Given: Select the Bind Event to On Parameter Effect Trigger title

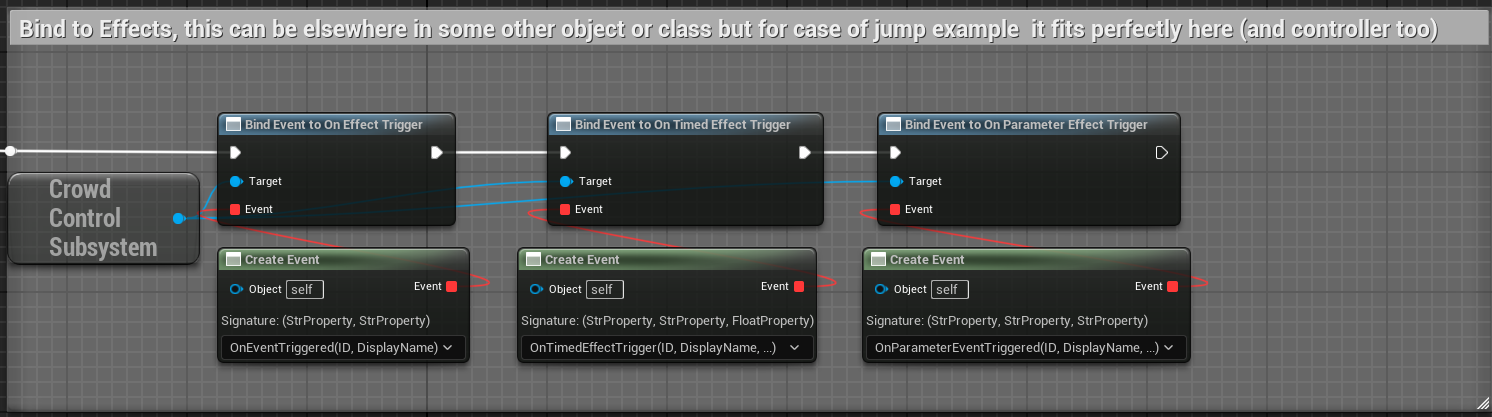Looking at the screenshot, I should click(x=1026, y=125).
